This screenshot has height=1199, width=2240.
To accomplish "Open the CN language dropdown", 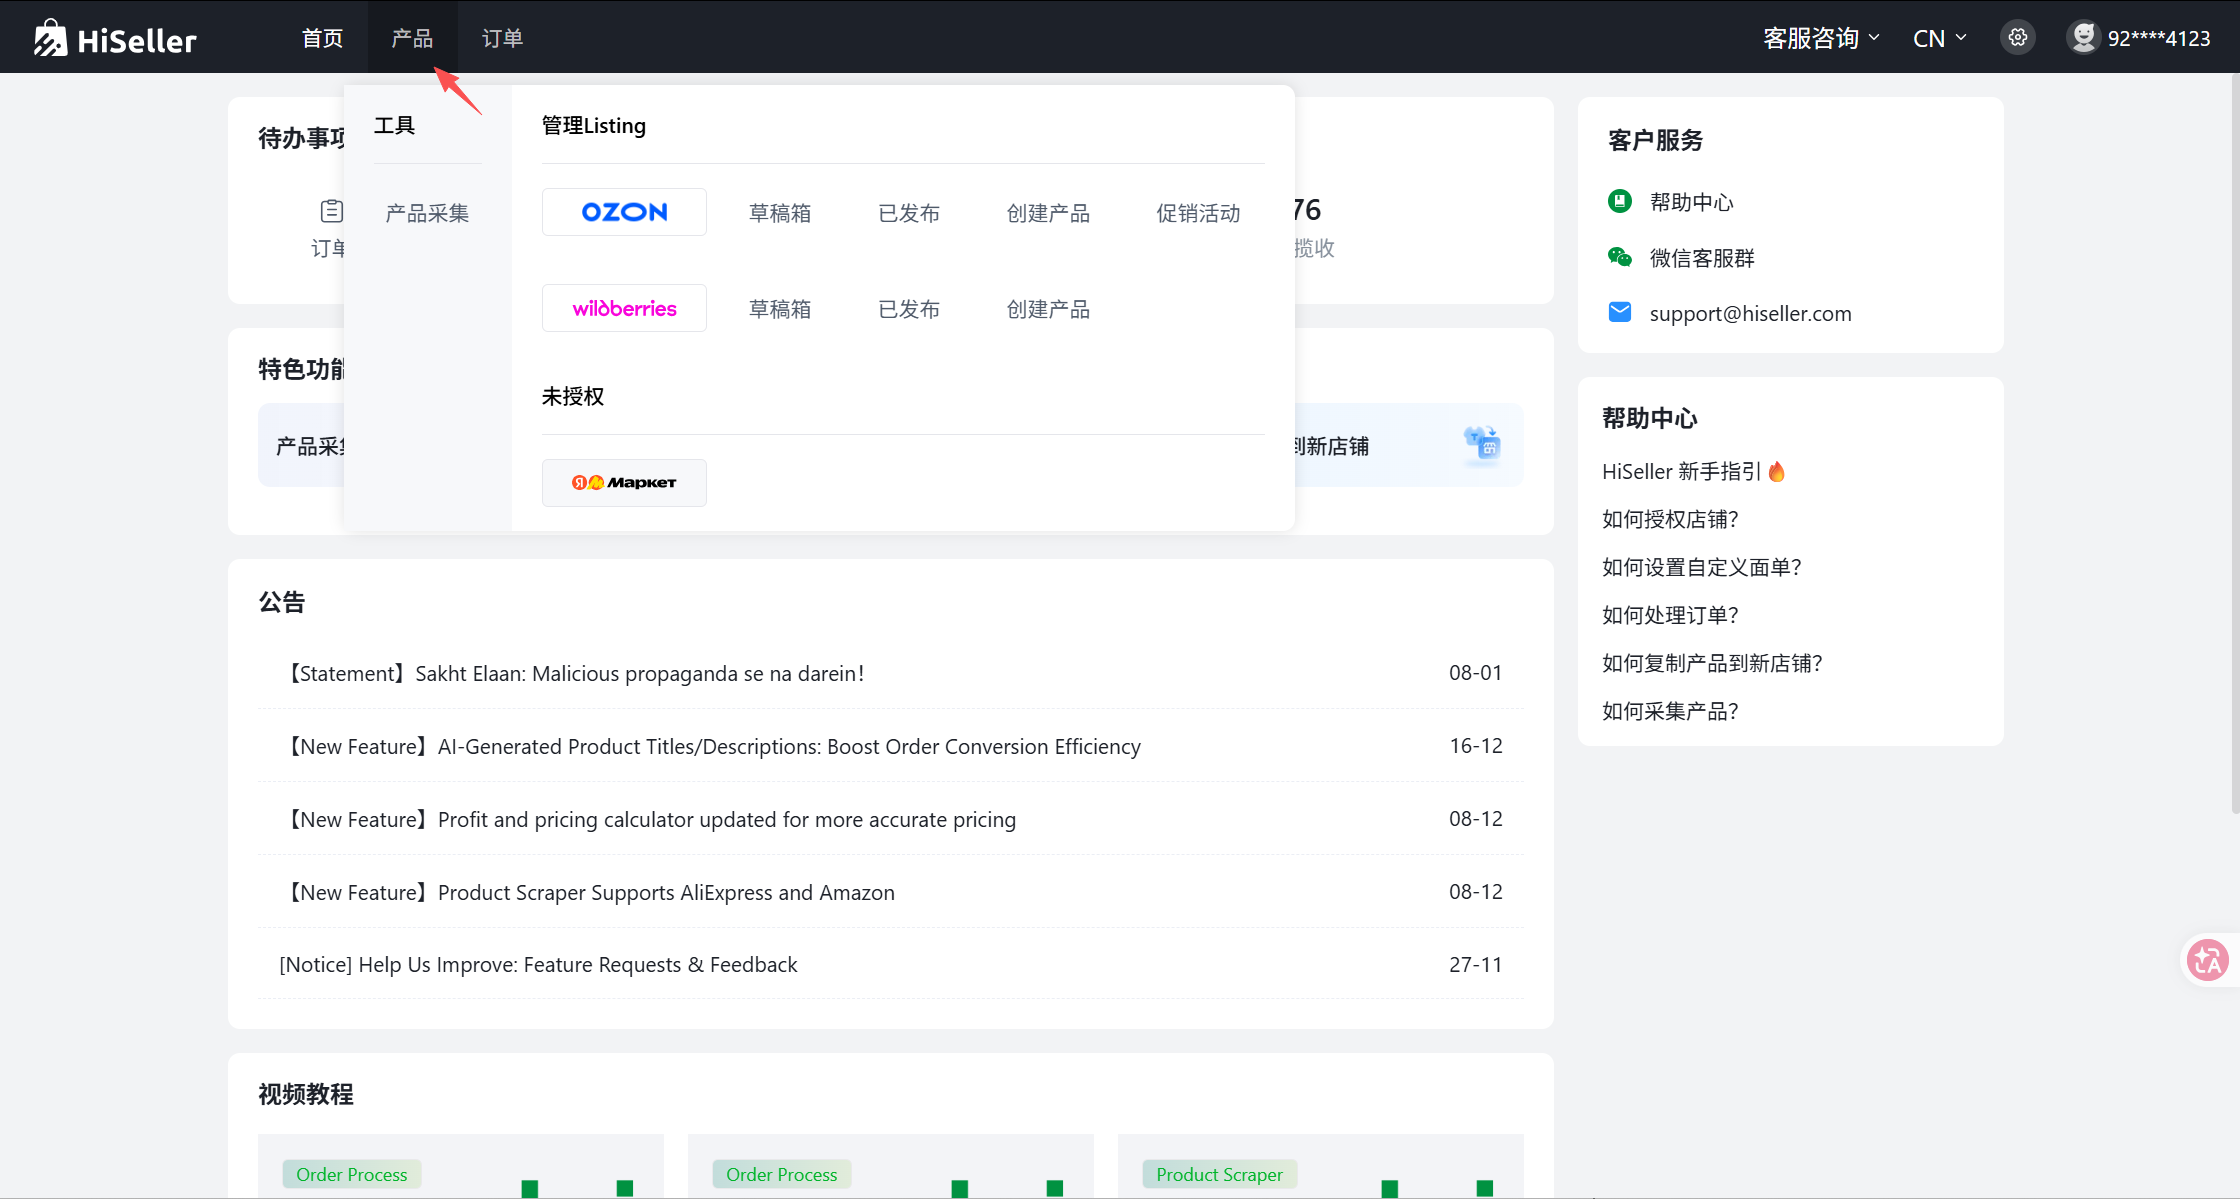I will pyautogui.click(x=1939, y=38).
